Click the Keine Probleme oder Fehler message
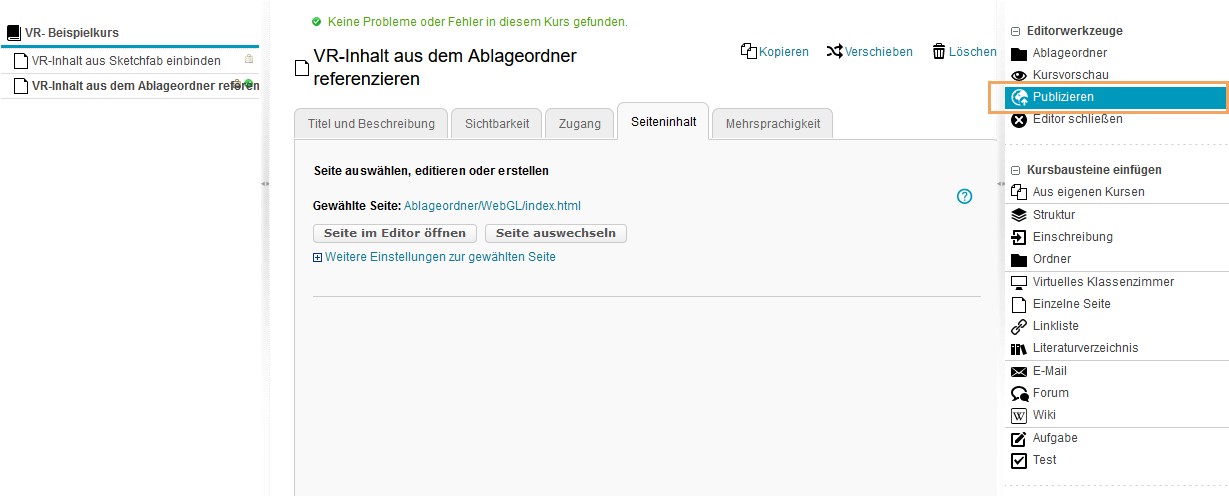The width and height of the screenshot is (1229, 496). [478, 21]
